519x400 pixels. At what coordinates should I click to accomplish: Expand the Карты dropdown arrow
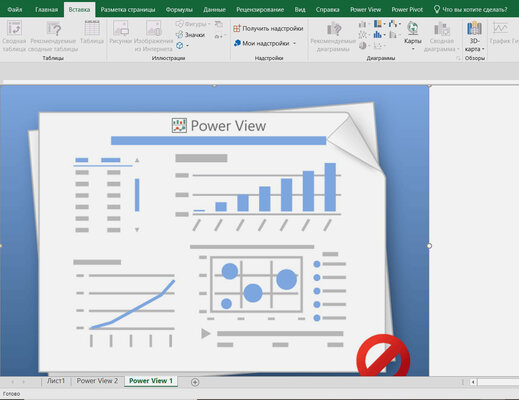413,49
